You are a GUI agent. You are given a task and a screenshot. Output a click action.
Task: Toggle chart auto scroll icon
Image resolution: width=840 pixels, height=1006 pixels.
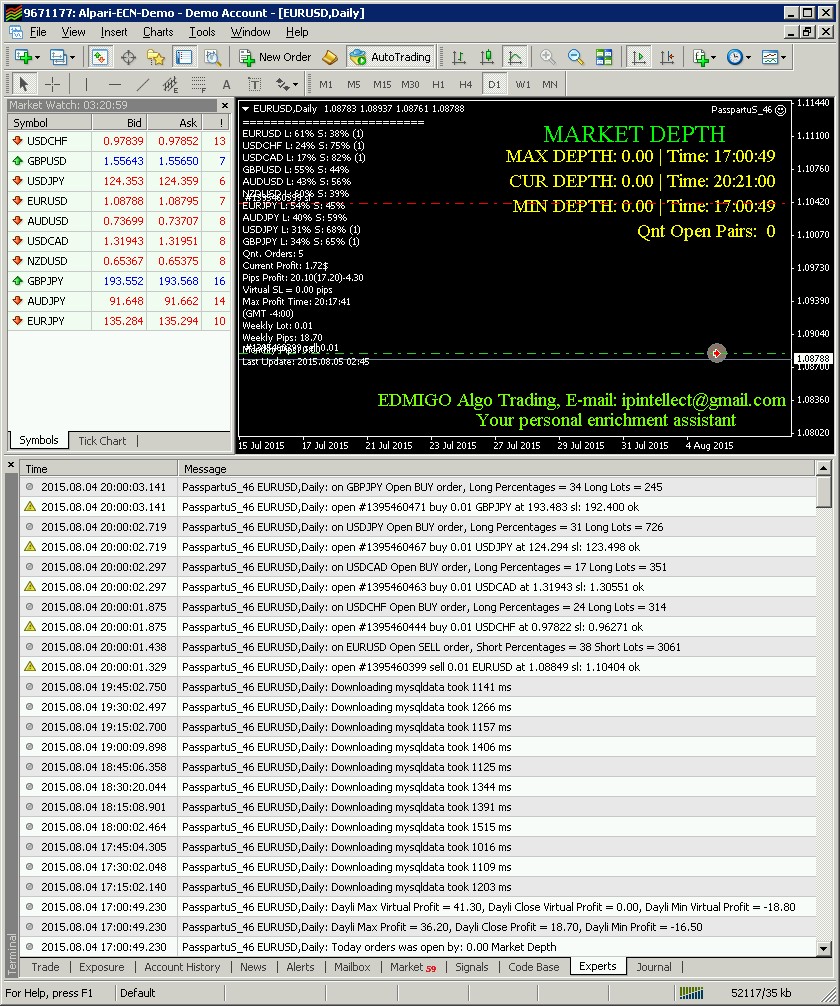click(x=639, y=57)
